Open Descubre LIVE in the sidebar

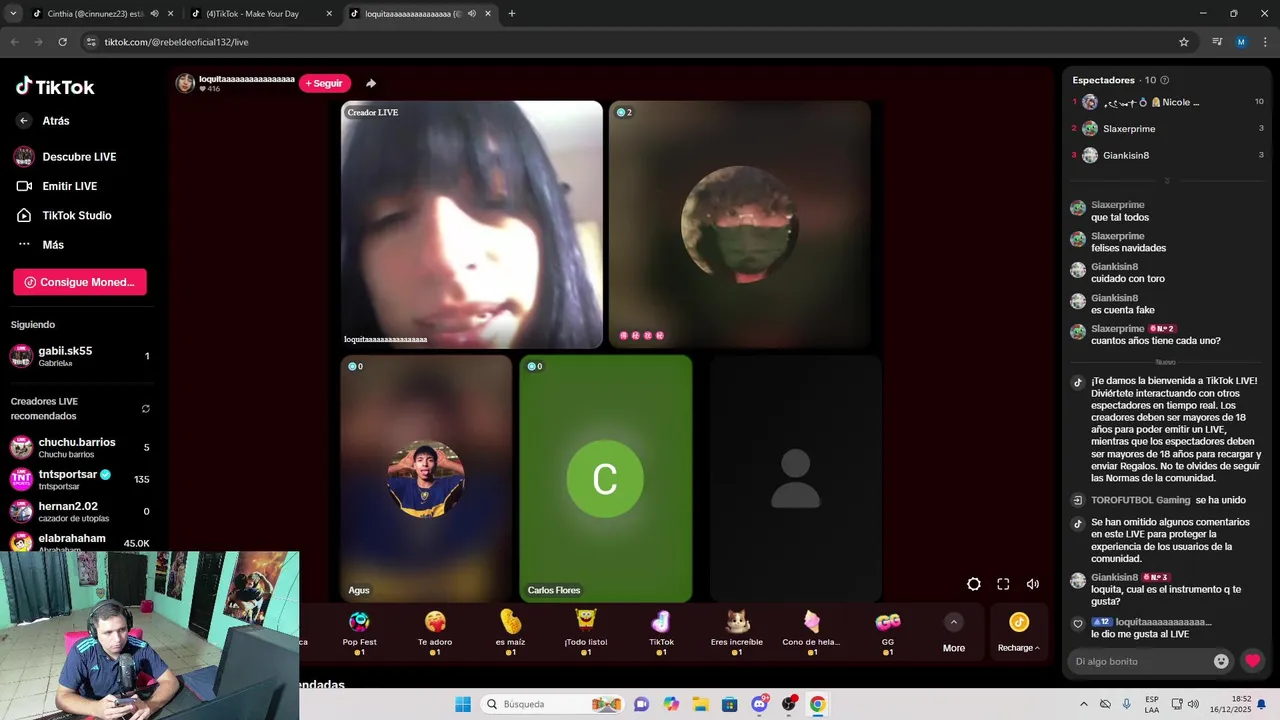coord(65,157)
